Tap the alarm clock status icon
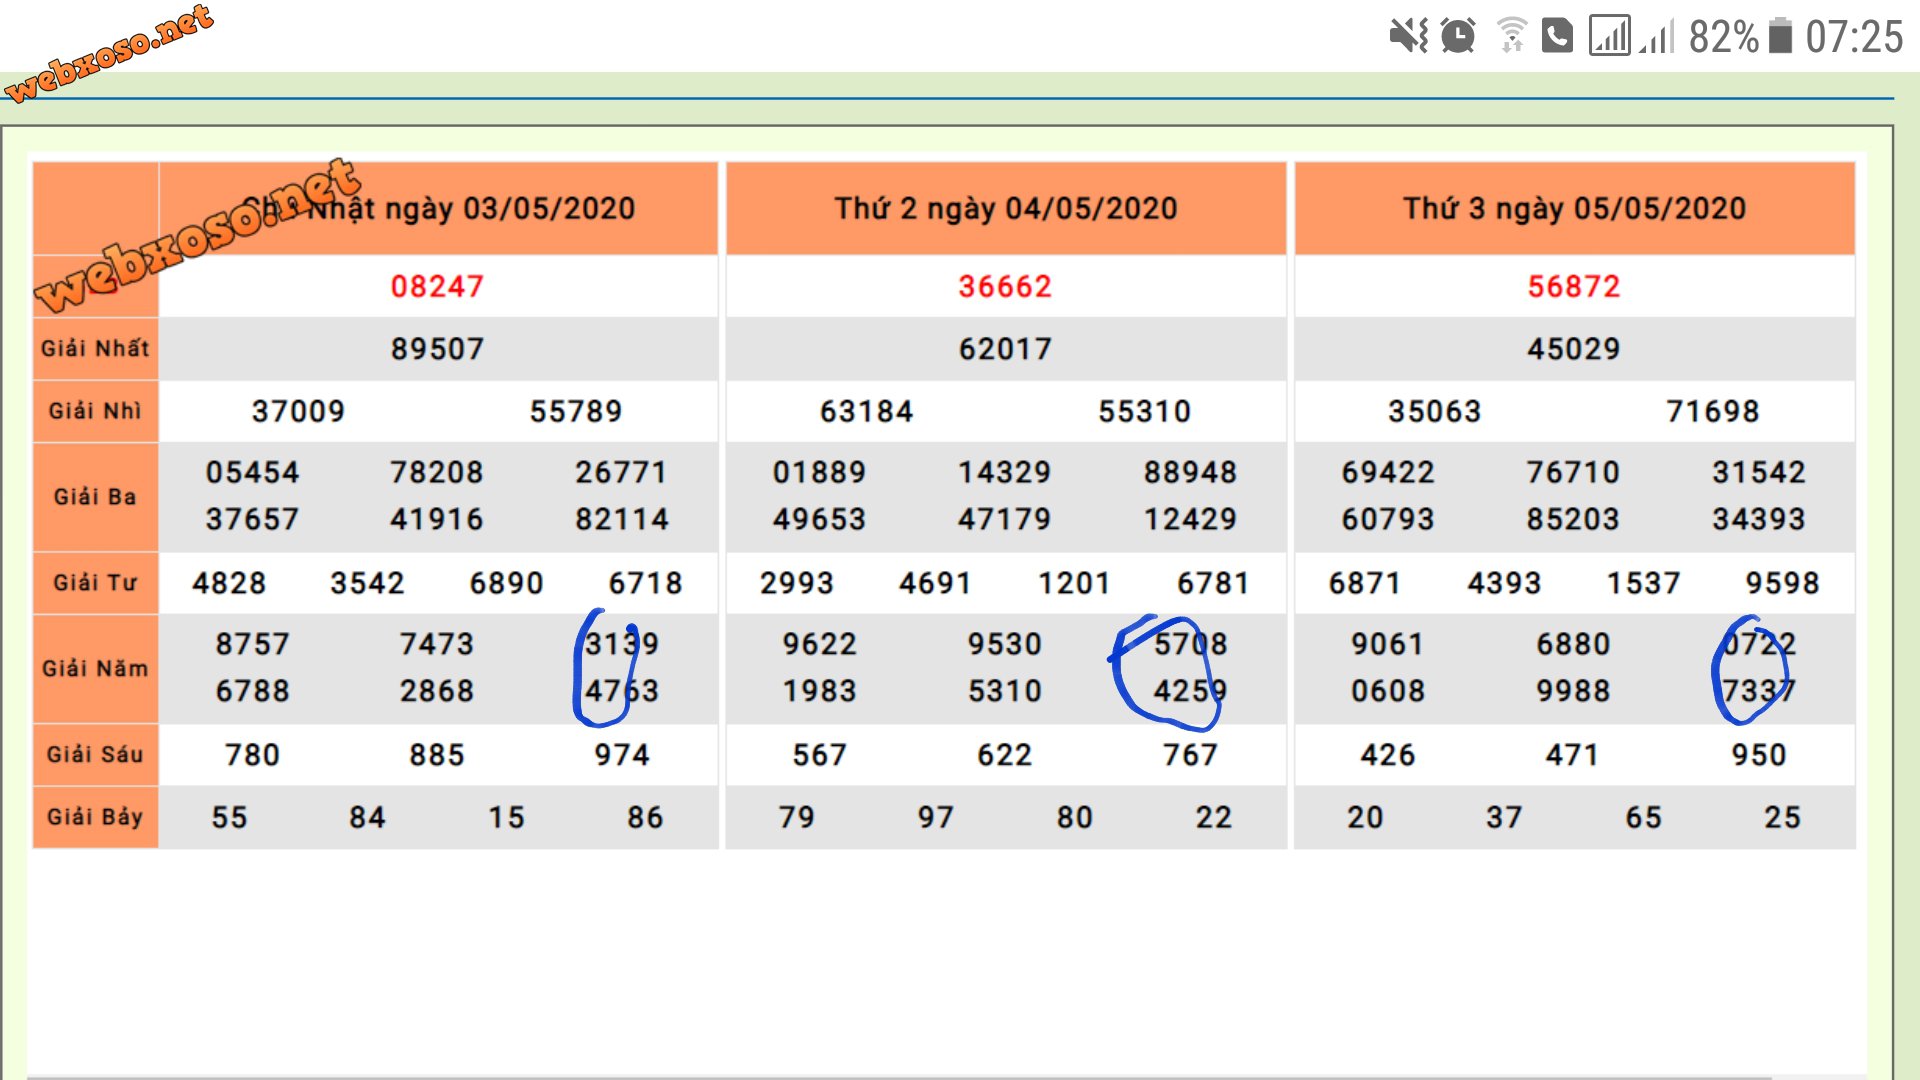1920x1080 pixels. click(1458, 37)
